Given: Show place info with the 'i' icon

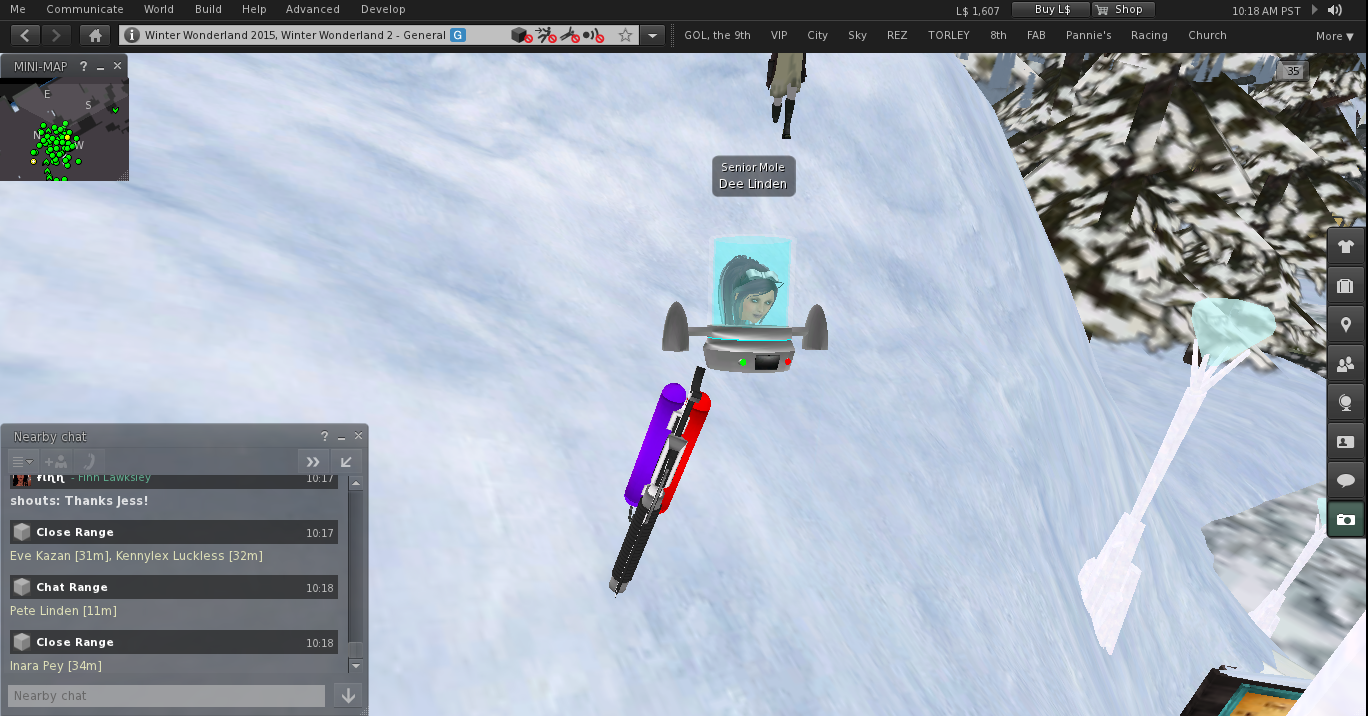Looking at the screenshot, I should coord(132,35).
